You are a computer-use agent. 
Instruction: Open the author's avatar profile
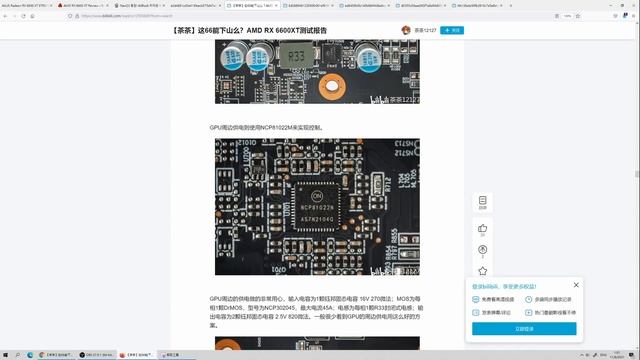click(x=406, y=30)
